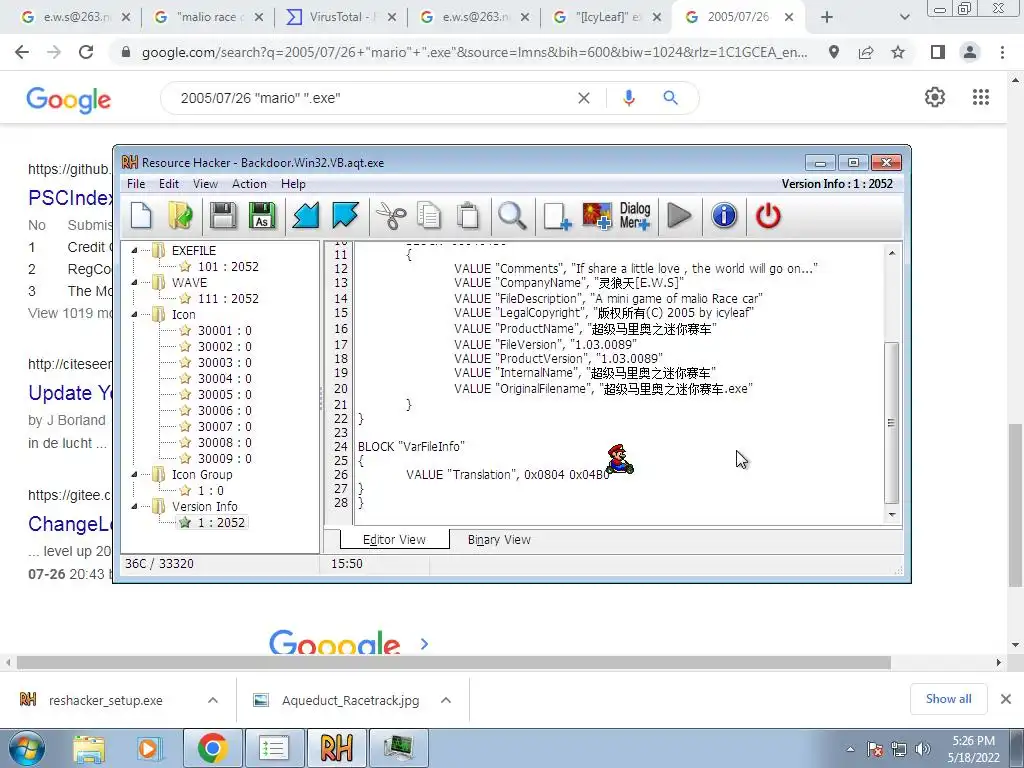
Task: Click the Cut scissors icon
Action: coord(391,216)
